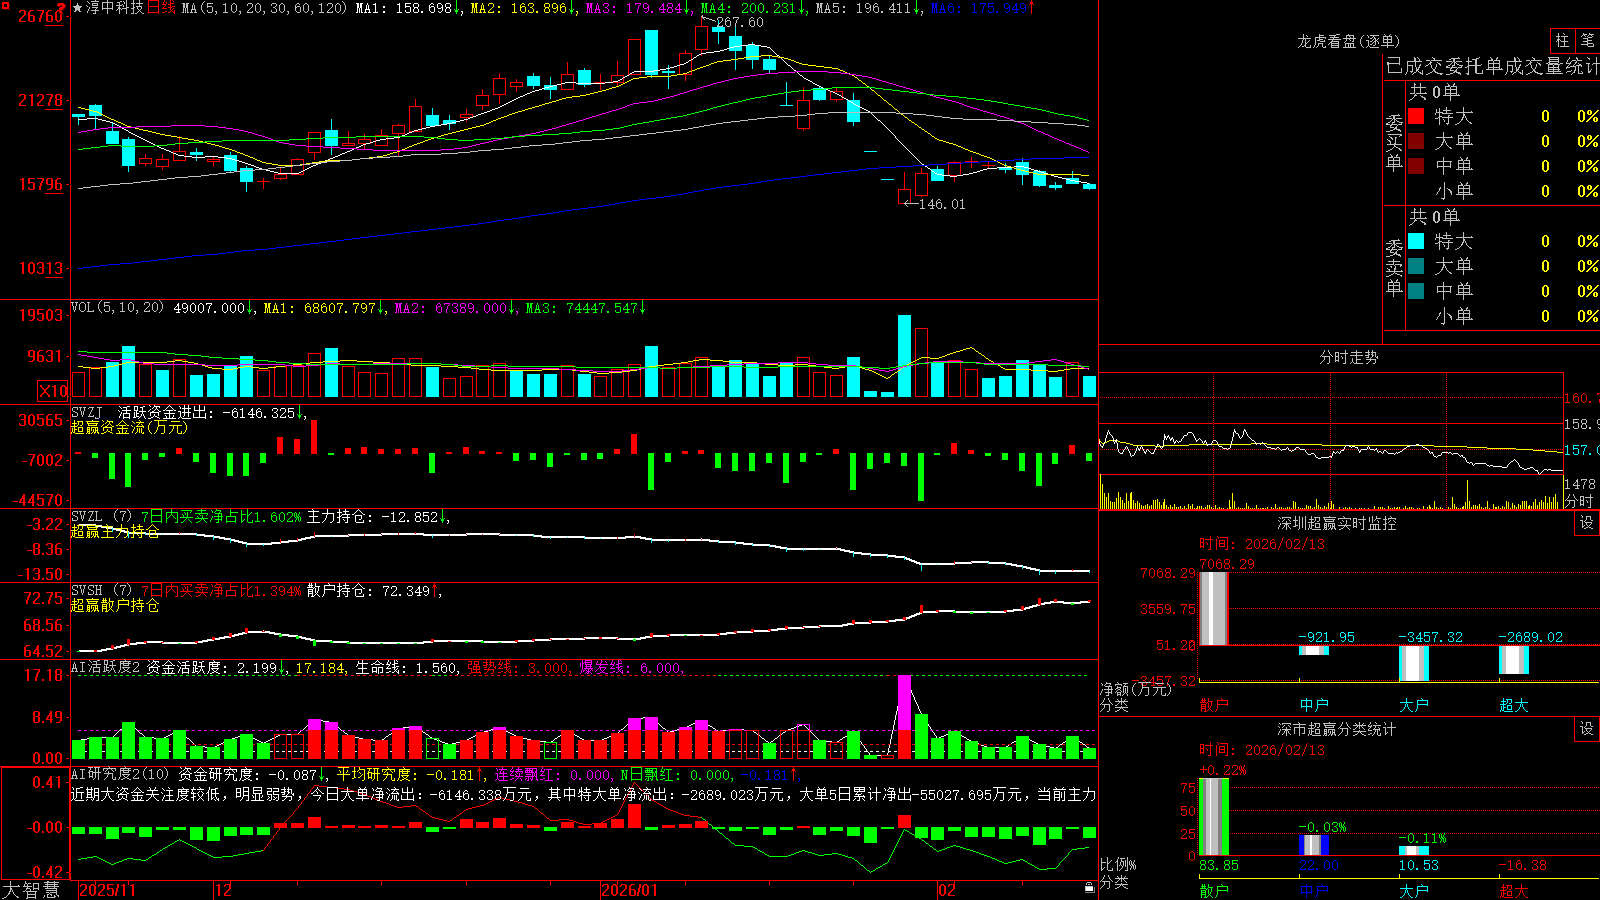The height and width of the screenshot is (900, 1600).
Task: Click the dark red 中单 buy-order swatch
Action: pos(1416,166)
